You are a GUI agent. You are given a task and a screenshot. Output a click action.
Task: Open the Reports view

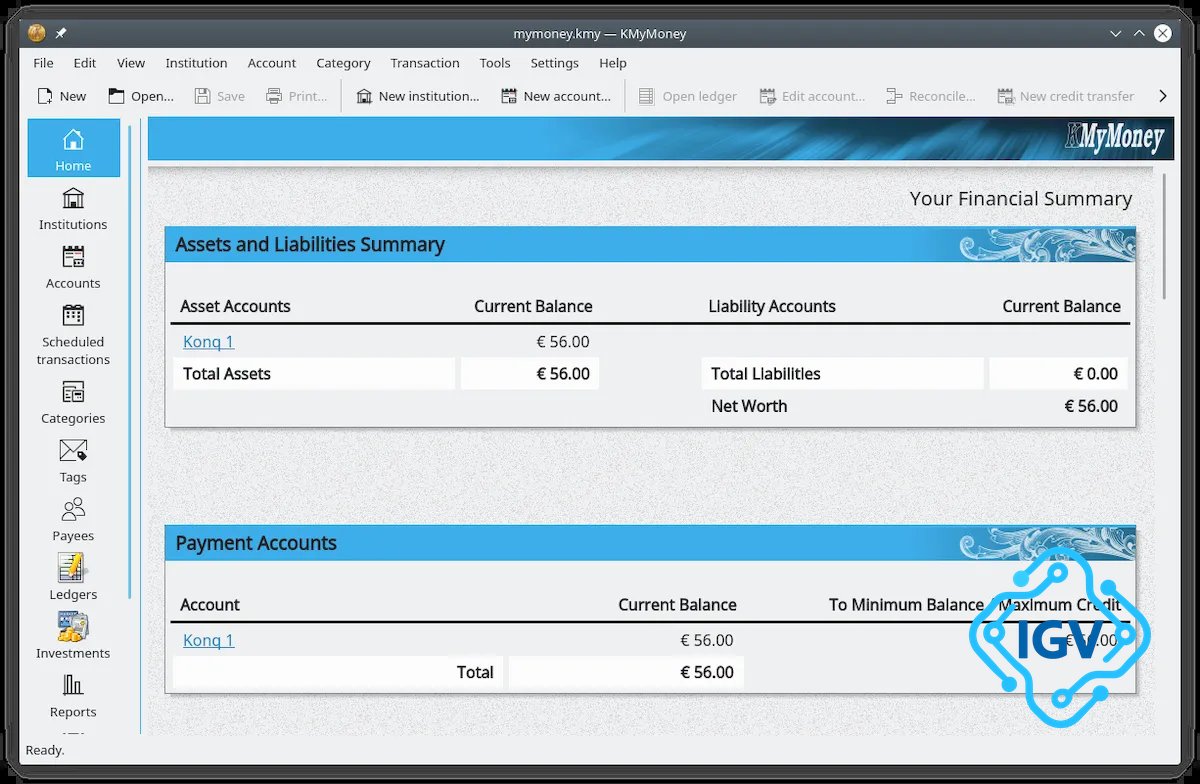pos(73,695)
